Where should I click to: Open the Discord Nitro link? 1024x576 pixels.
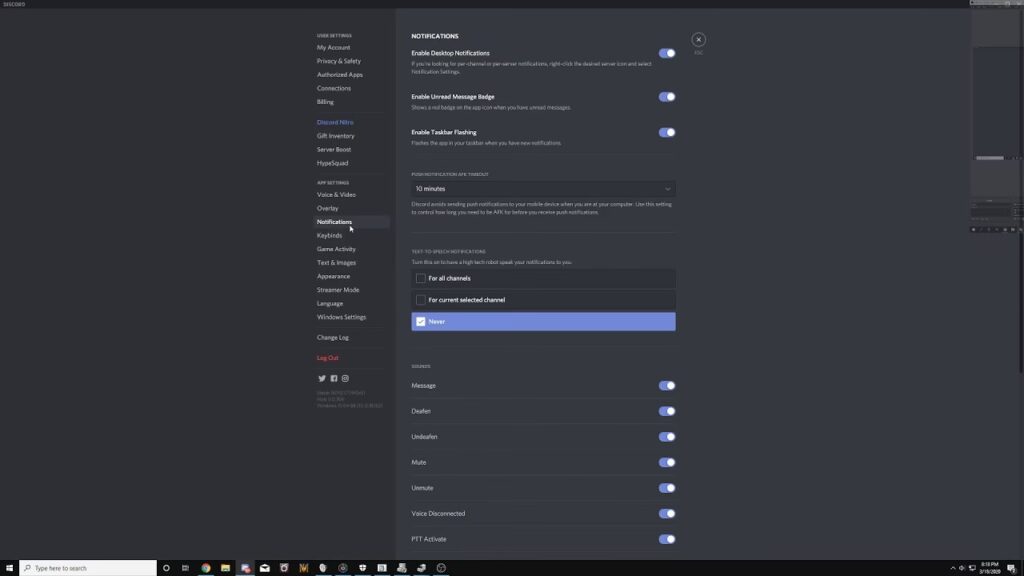click(x=335, y=122)
